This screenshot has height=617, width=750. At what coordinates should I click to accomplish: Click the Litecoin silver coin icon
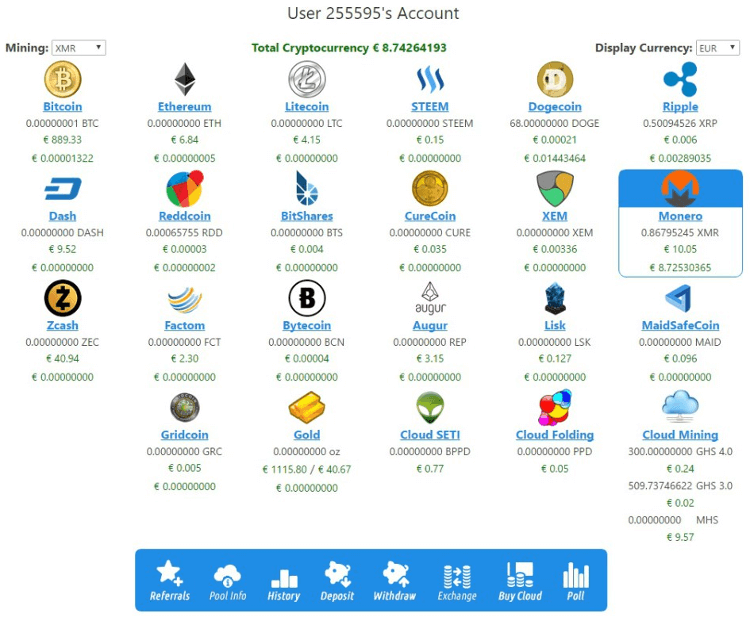307,79
